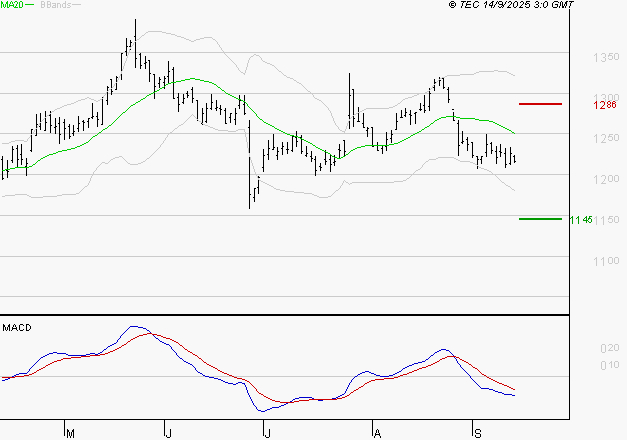Click the MA20 legend label

click(12, 5)
